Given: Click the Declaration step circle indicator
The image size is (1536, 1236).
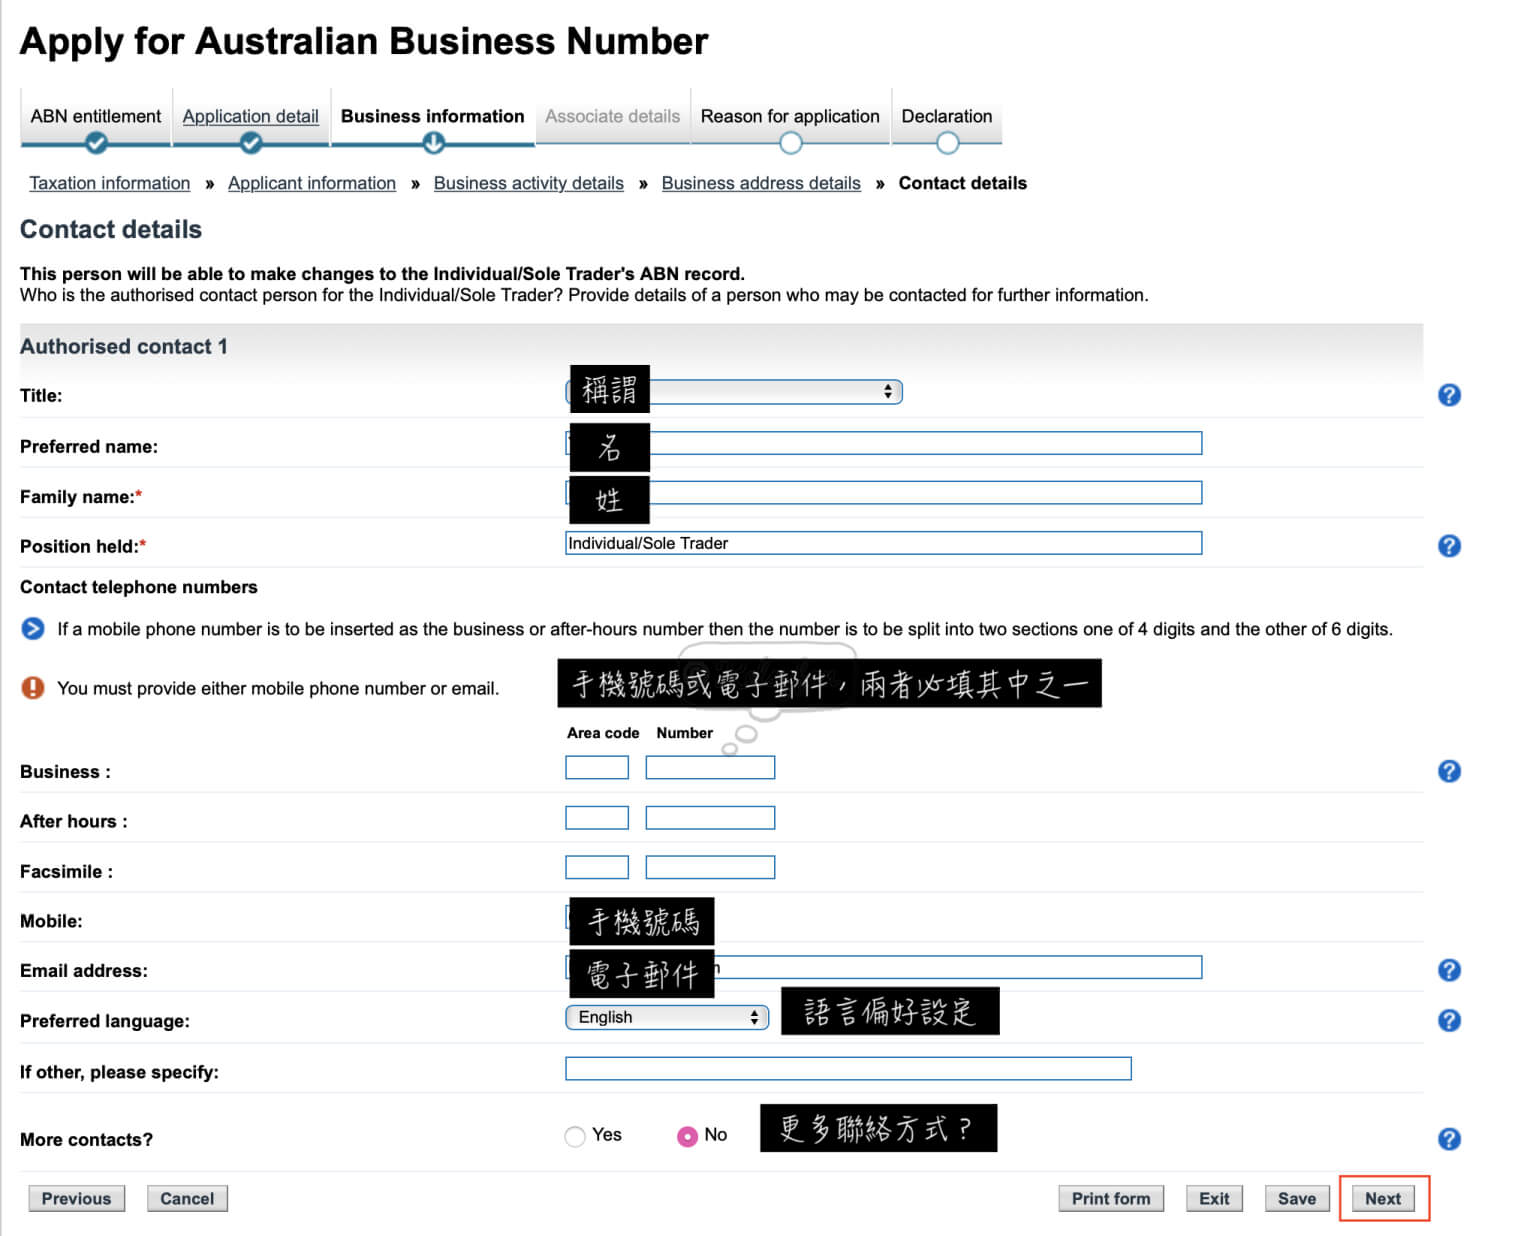Looking at the screenshot, I should pos(947,144).
